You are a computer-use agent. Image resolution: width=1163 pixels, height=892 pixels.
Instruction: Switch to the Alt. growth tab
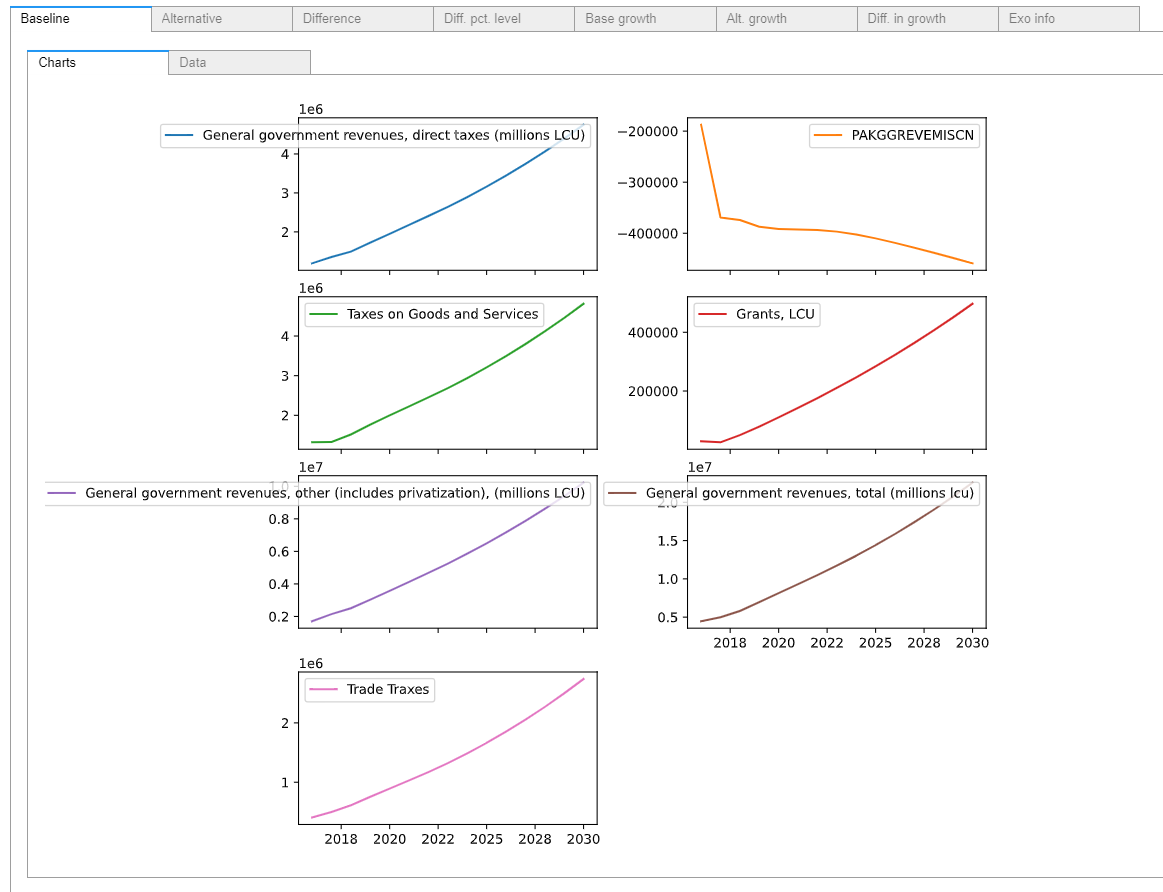[786, 19]
